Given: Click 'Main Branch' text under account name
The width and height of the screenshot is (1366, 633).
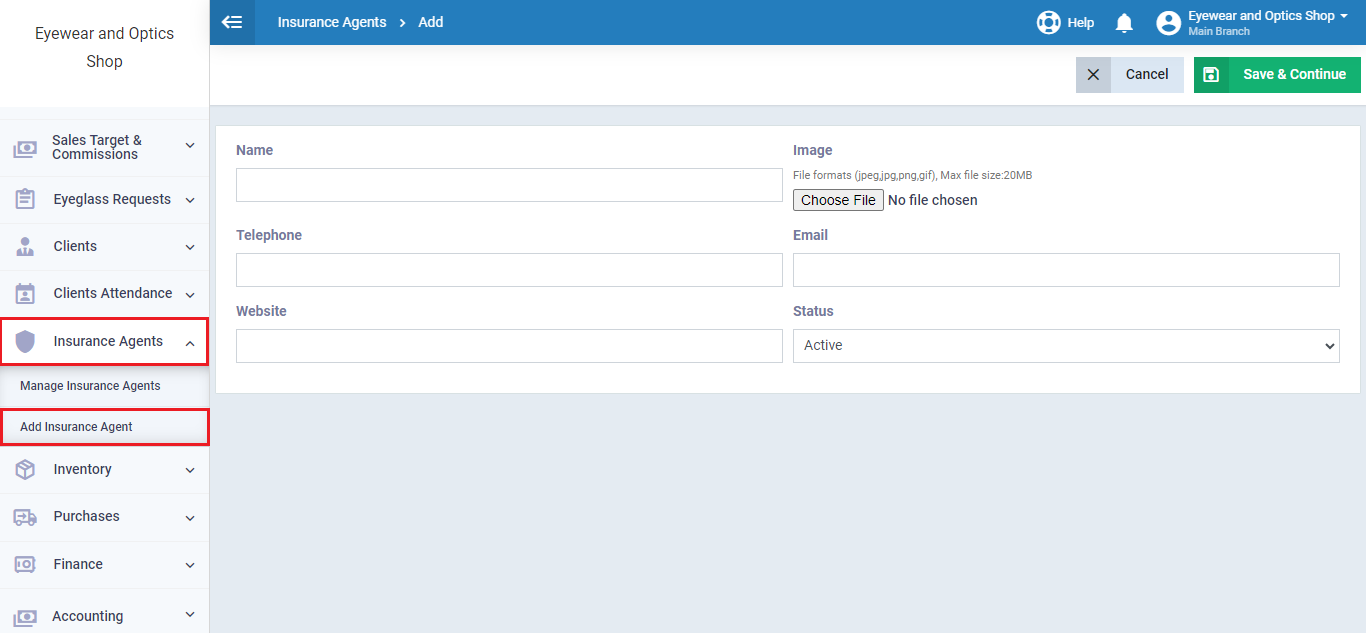Looking at the screenshot, I should coord(1218,32).
